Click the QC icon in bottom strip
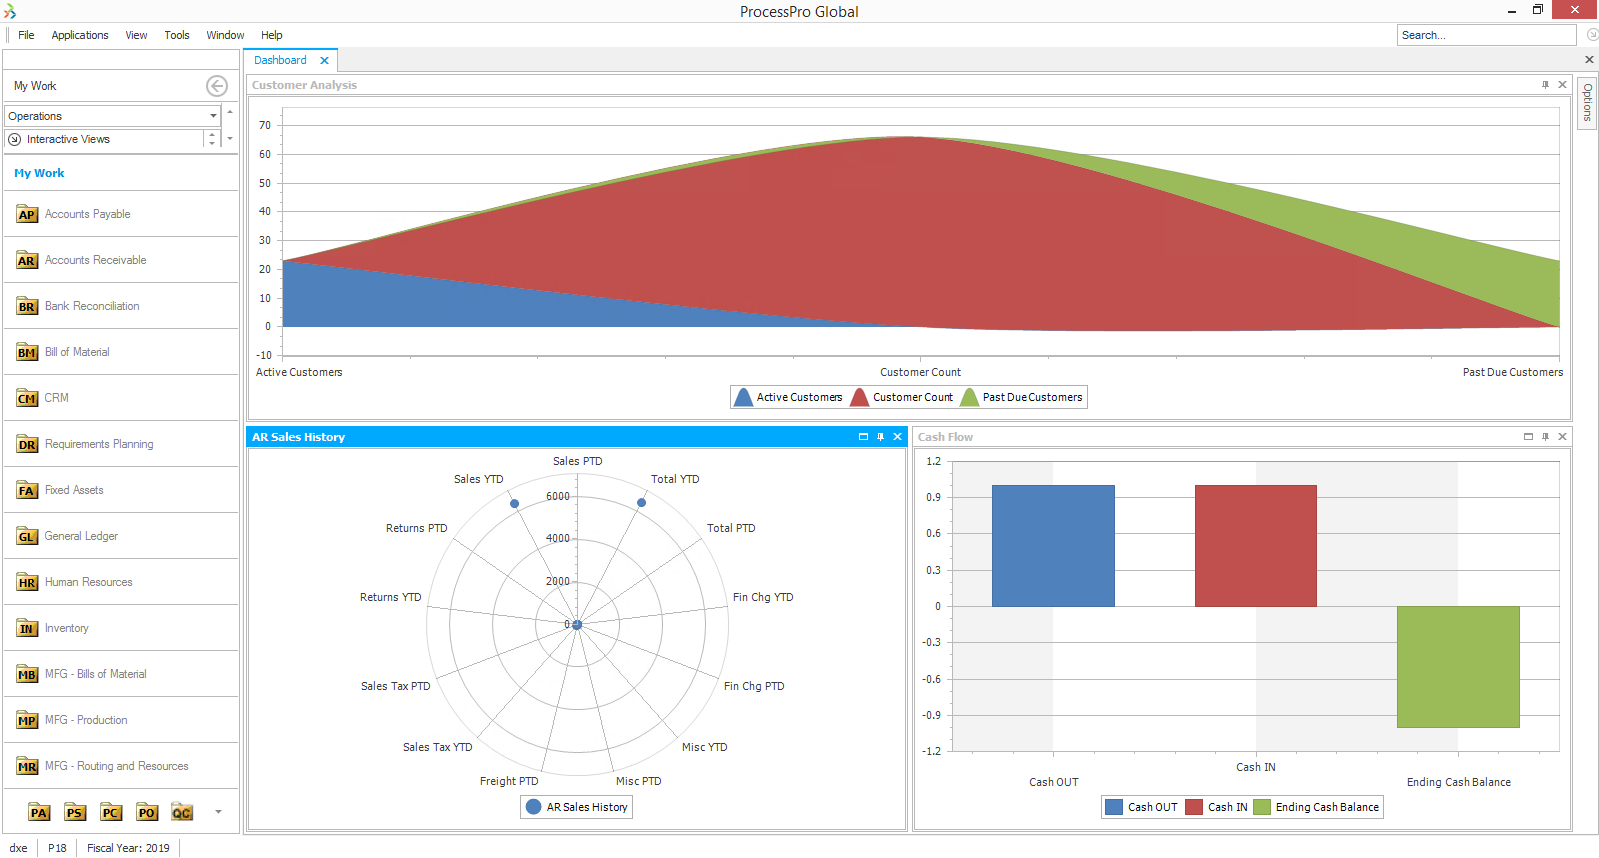The height and width of the screenshot is (858, 1599). pos(181,812)
